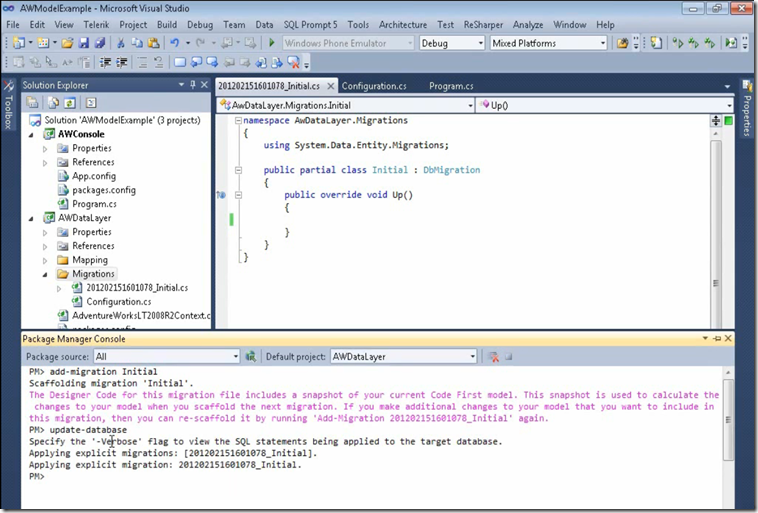Collapse the AWConsole project node
Viewport: 758px width, 513px height.
click(31, 135)
